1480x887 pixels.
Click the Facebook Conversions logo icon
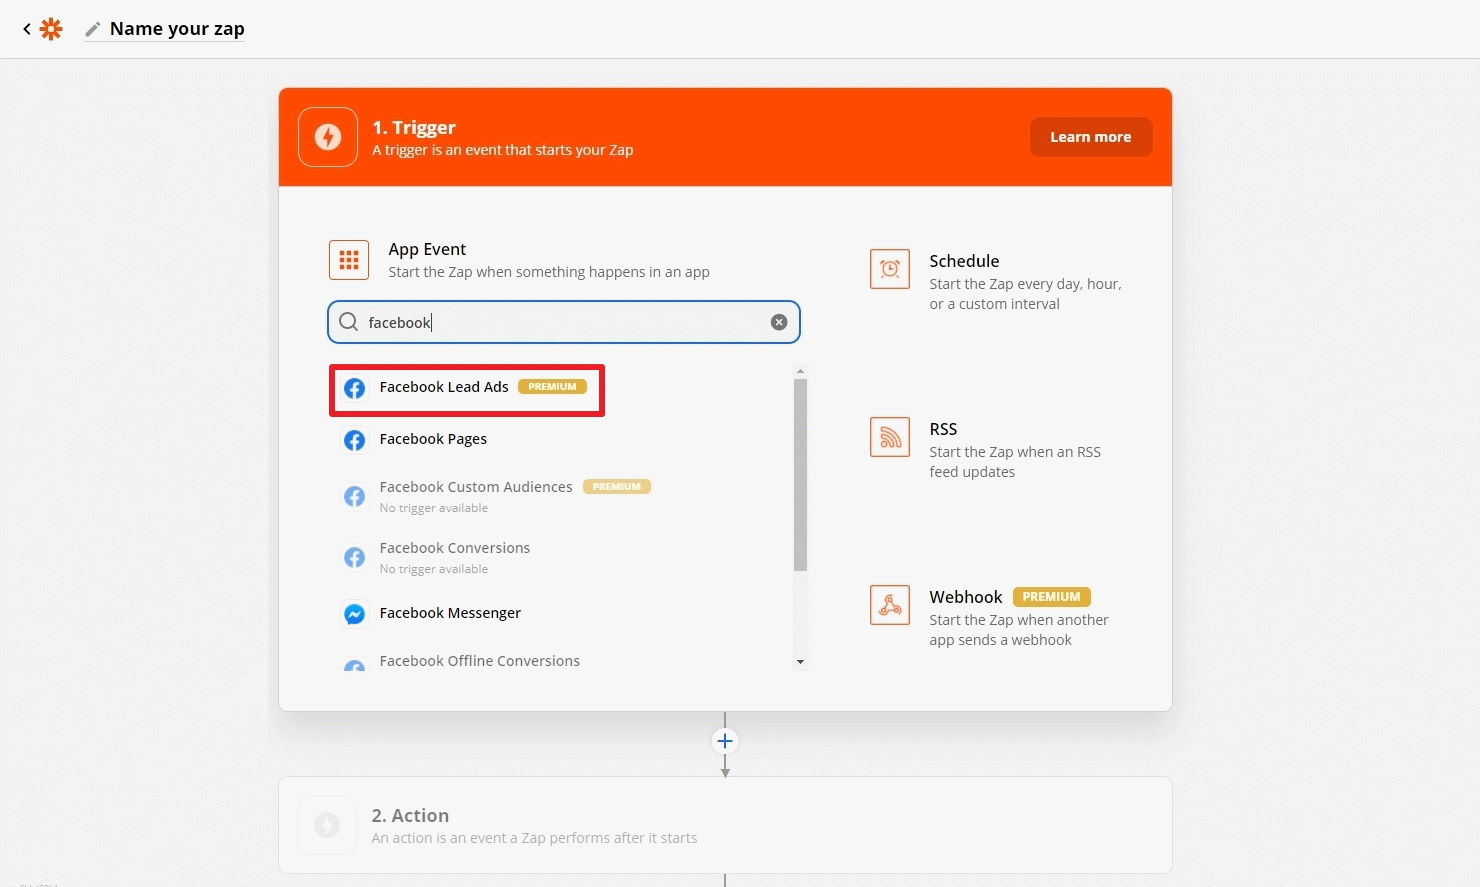[354, 557]
